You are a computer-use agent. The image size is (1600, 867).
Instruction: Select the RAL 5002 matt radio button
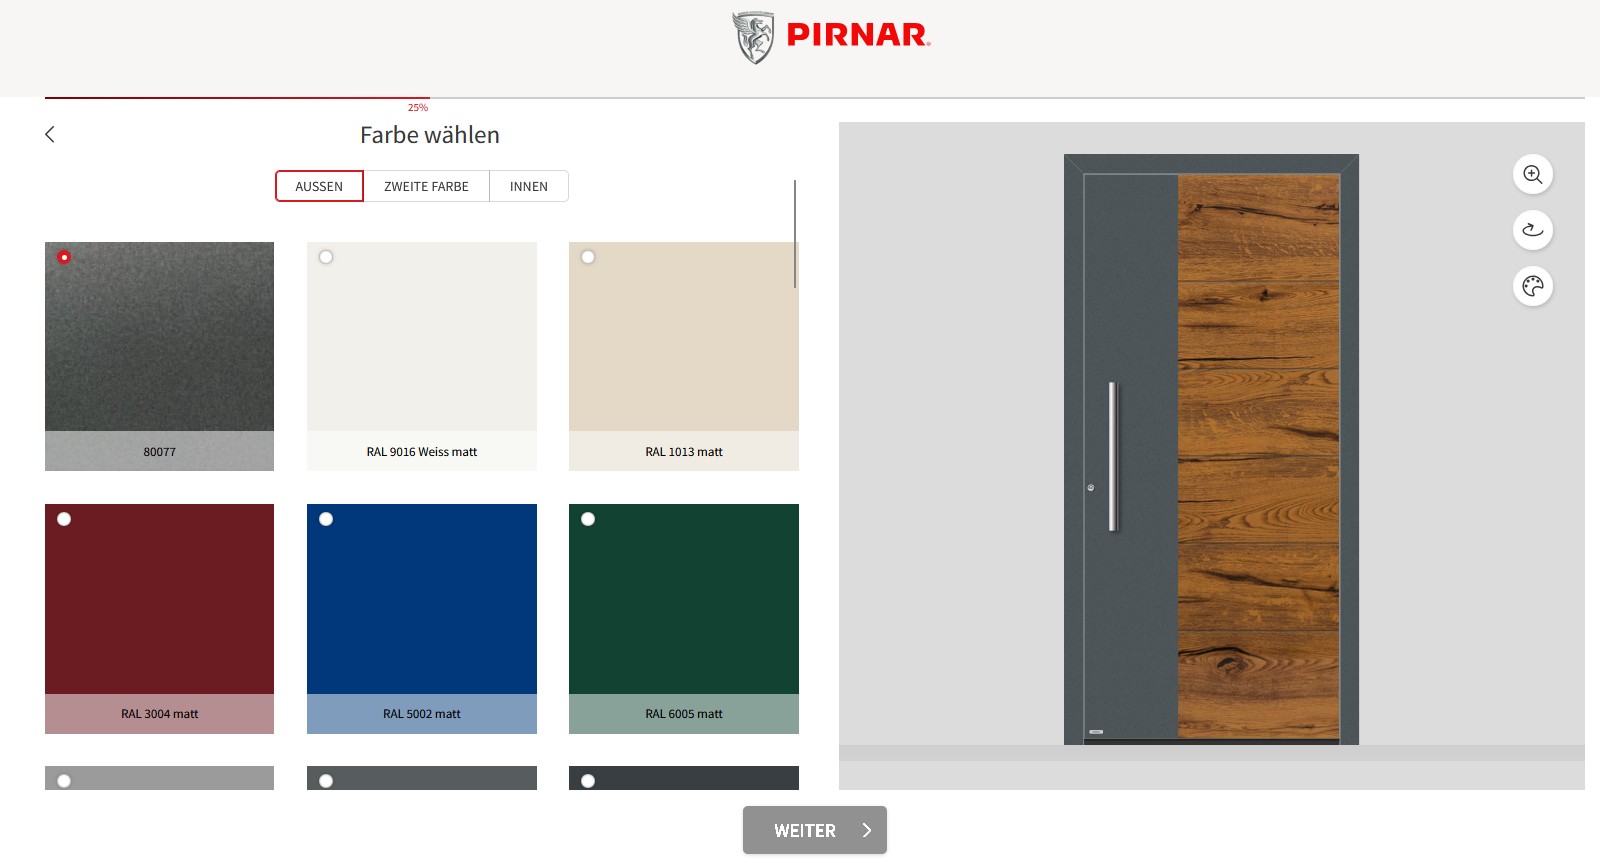point(326,519)
